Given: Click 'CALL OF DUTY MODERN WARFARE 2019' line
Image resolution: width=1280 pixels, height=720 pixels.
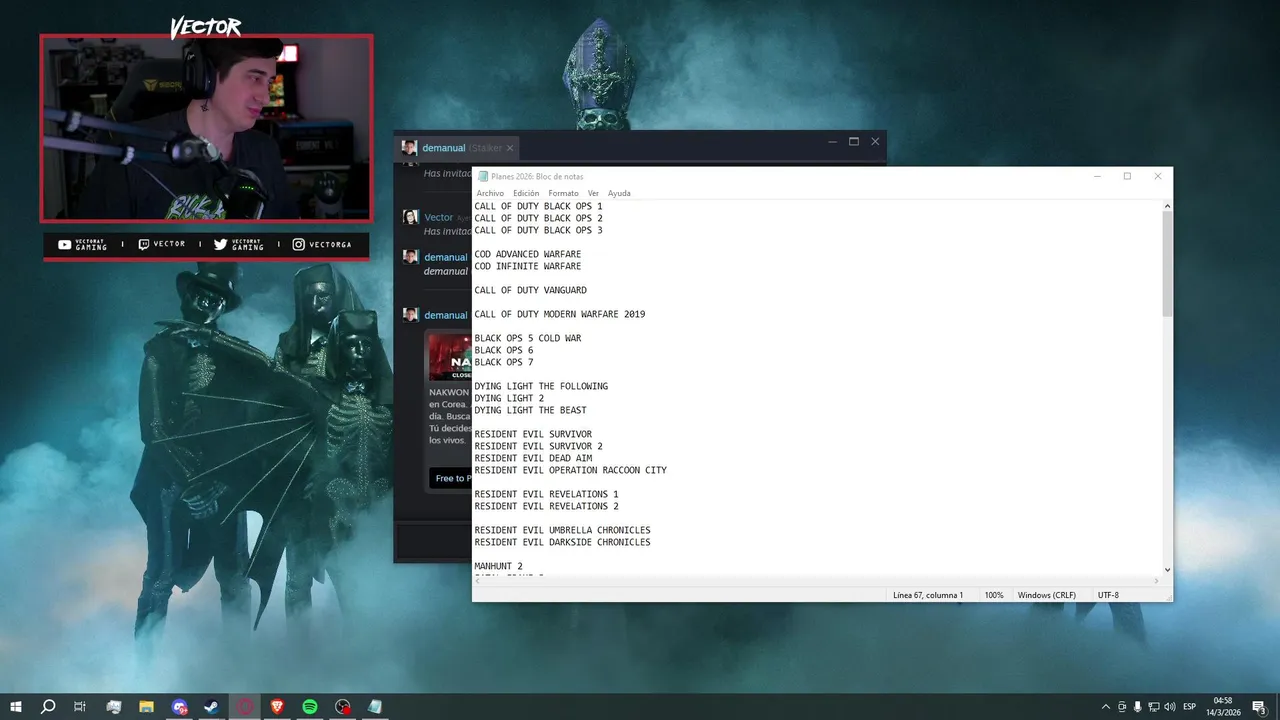Looking at the screenshot, I should point(560,314).
